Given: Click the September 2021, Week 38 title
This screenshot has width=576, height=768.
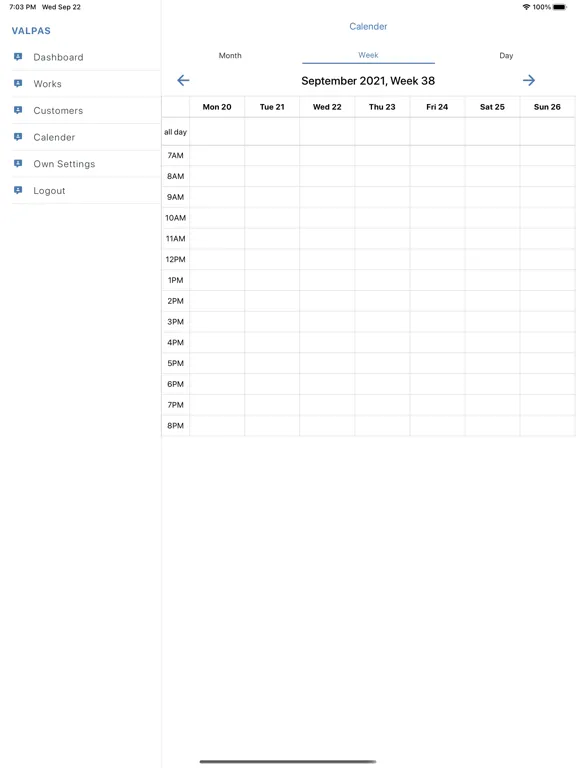Looking at the screenshot, I should coord(368,81).
